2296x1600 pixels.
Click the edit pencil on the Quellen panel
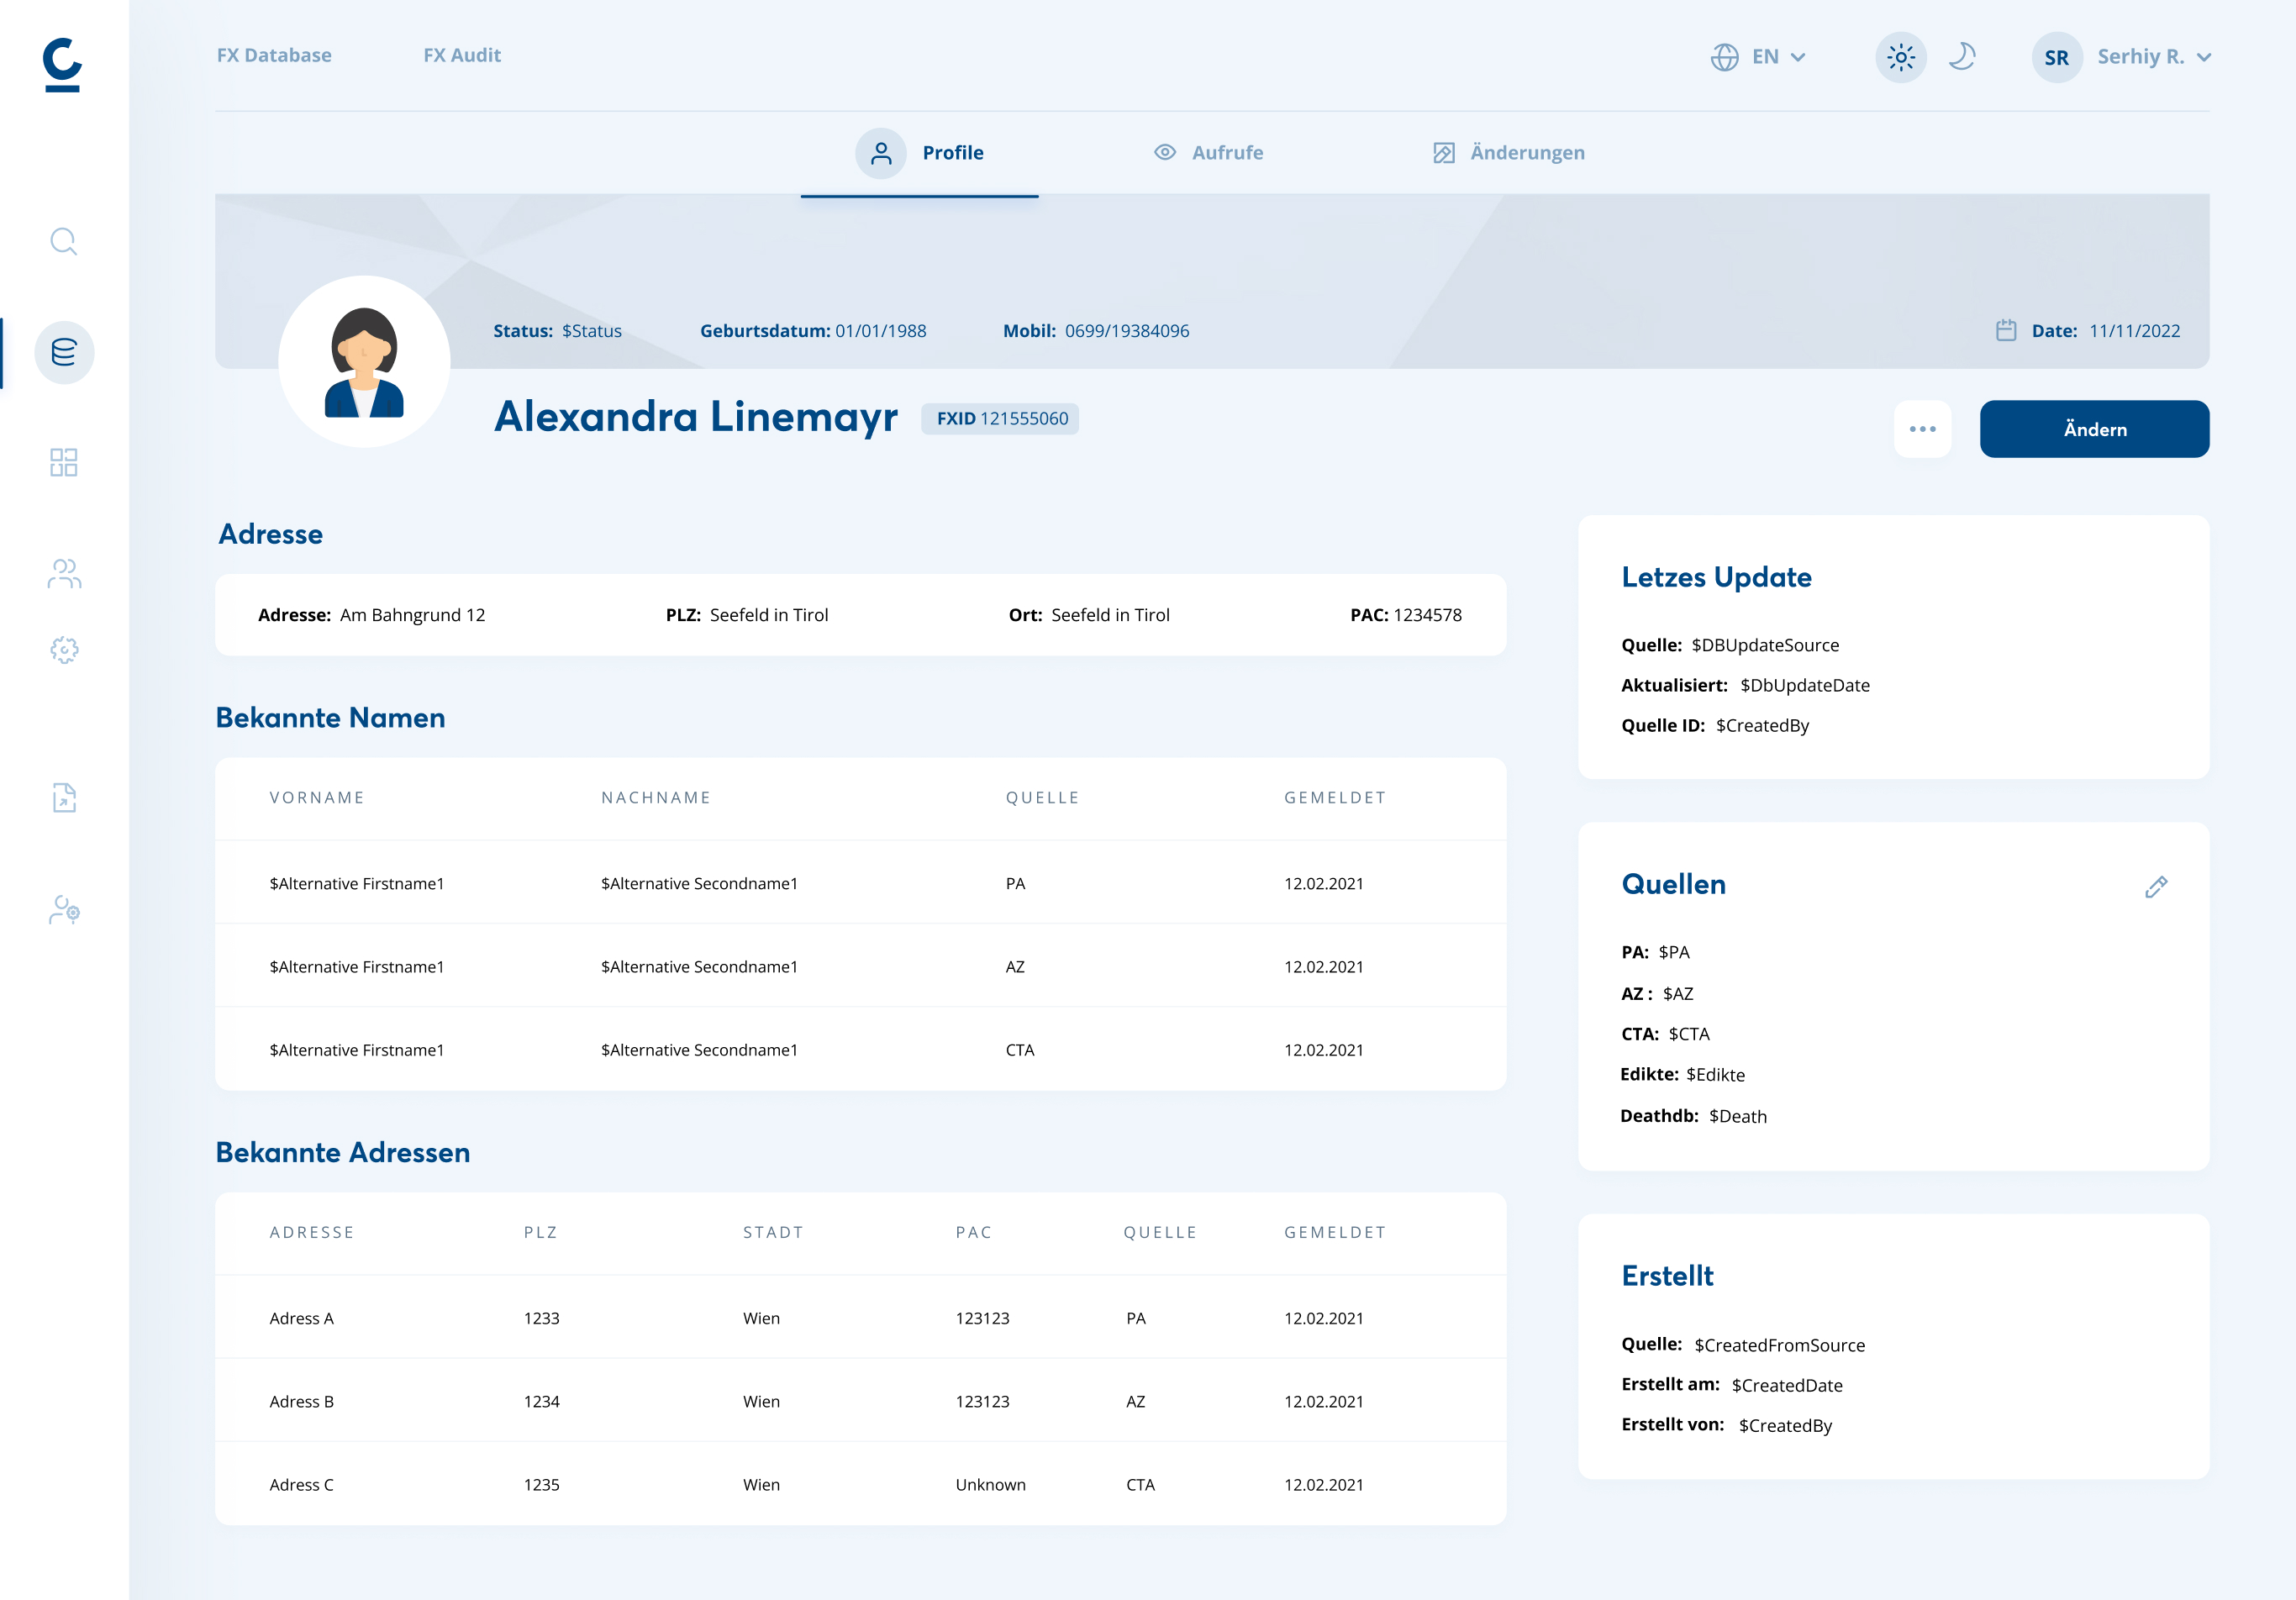pyautogui.click(x=2156, y=886)
